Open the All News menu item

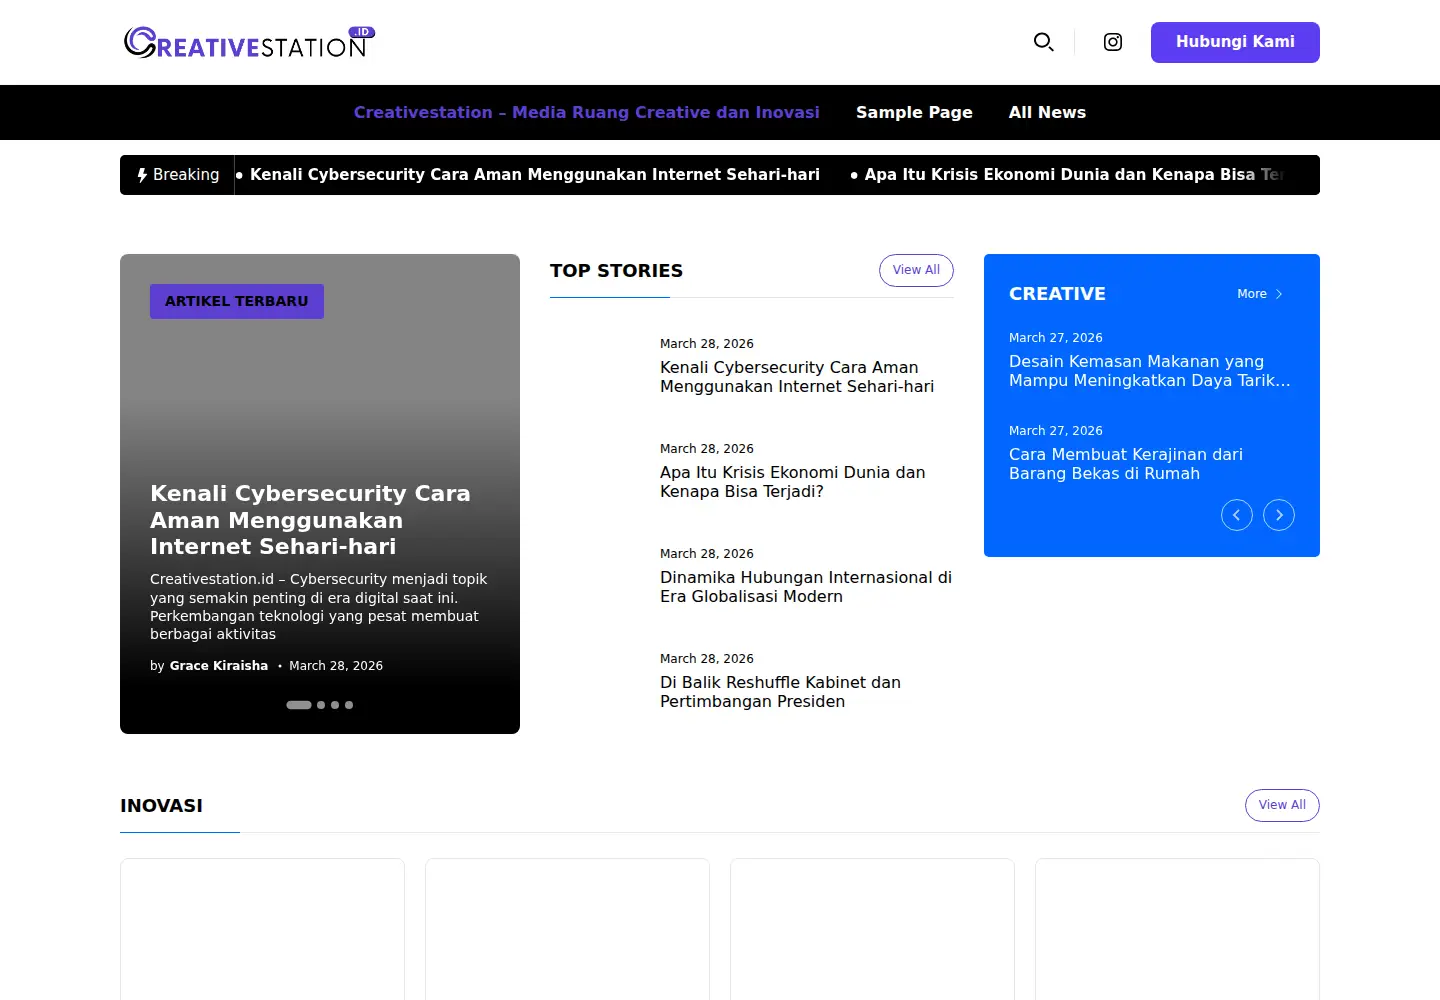pyautogui.click(x=1047, y=113)
